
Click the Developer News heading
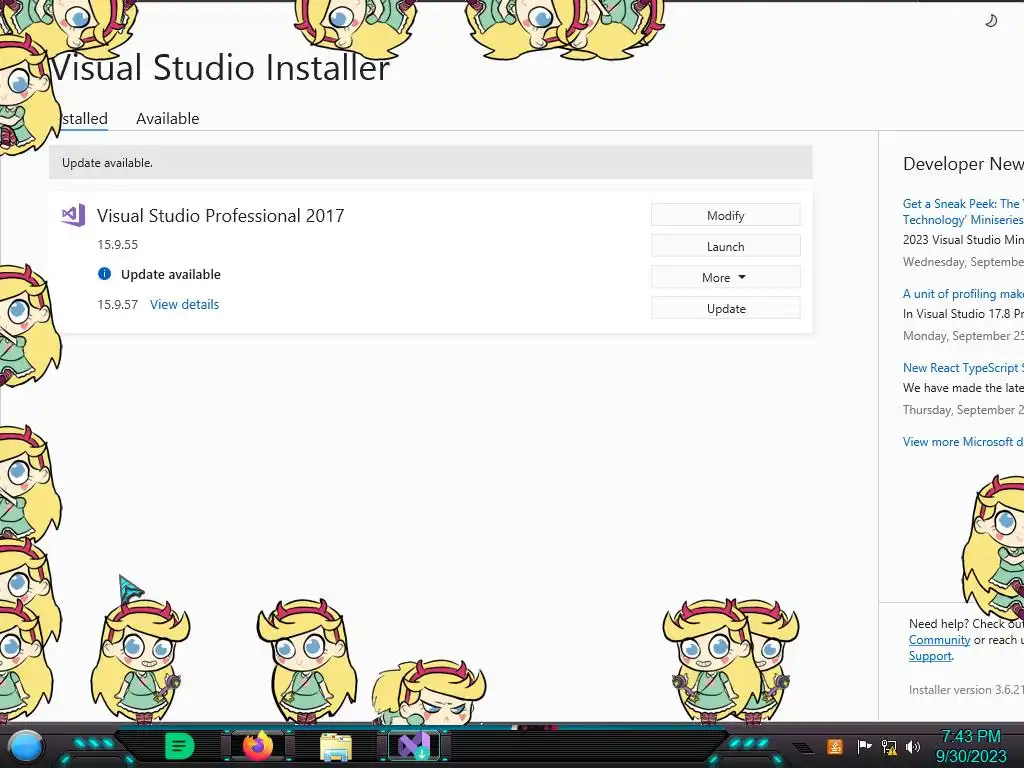click(963, 164)
